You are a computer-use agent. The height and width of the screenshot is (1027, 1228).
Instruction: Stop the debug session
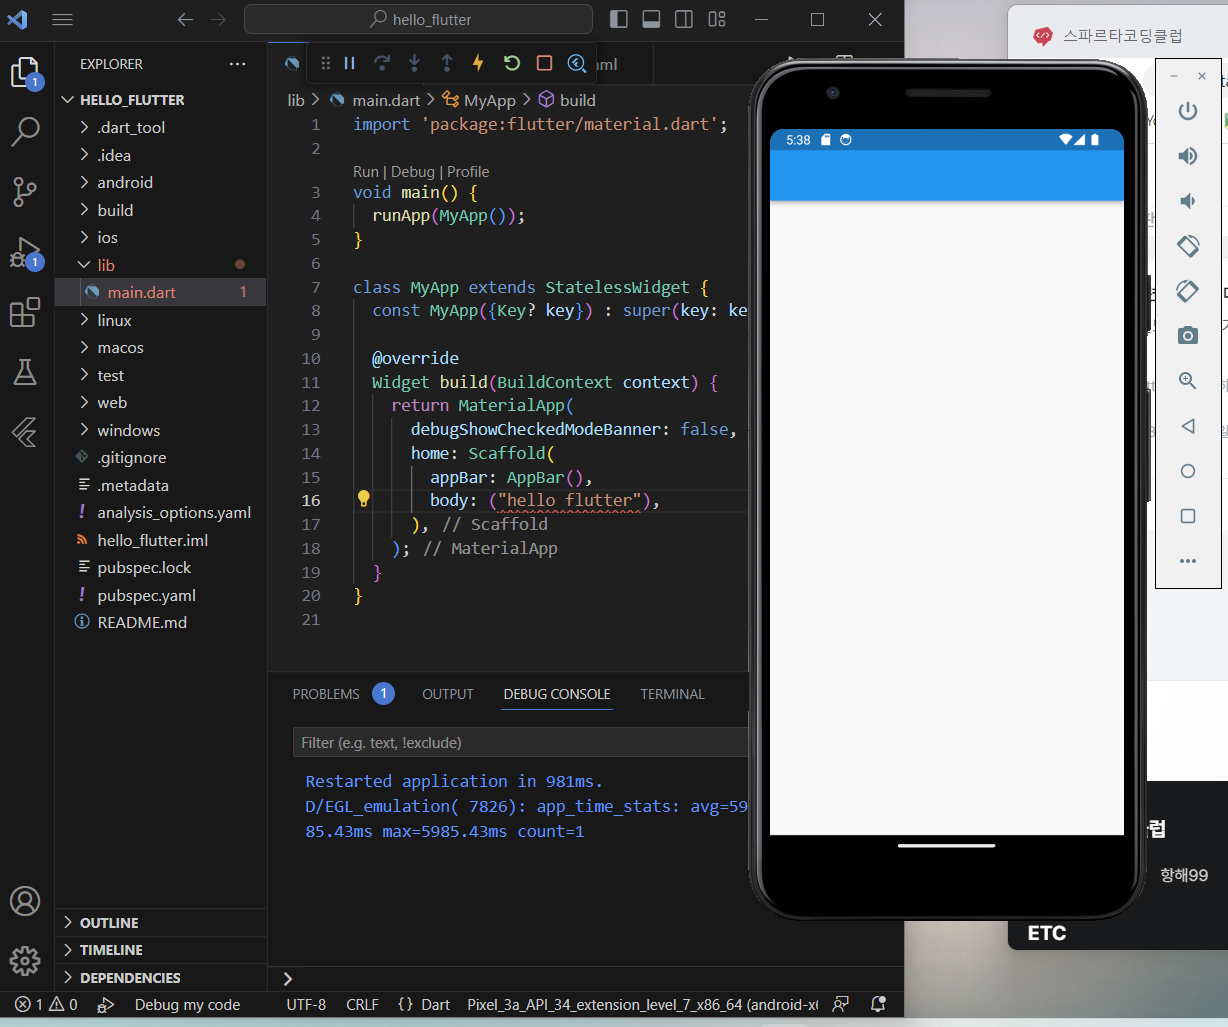544,63
